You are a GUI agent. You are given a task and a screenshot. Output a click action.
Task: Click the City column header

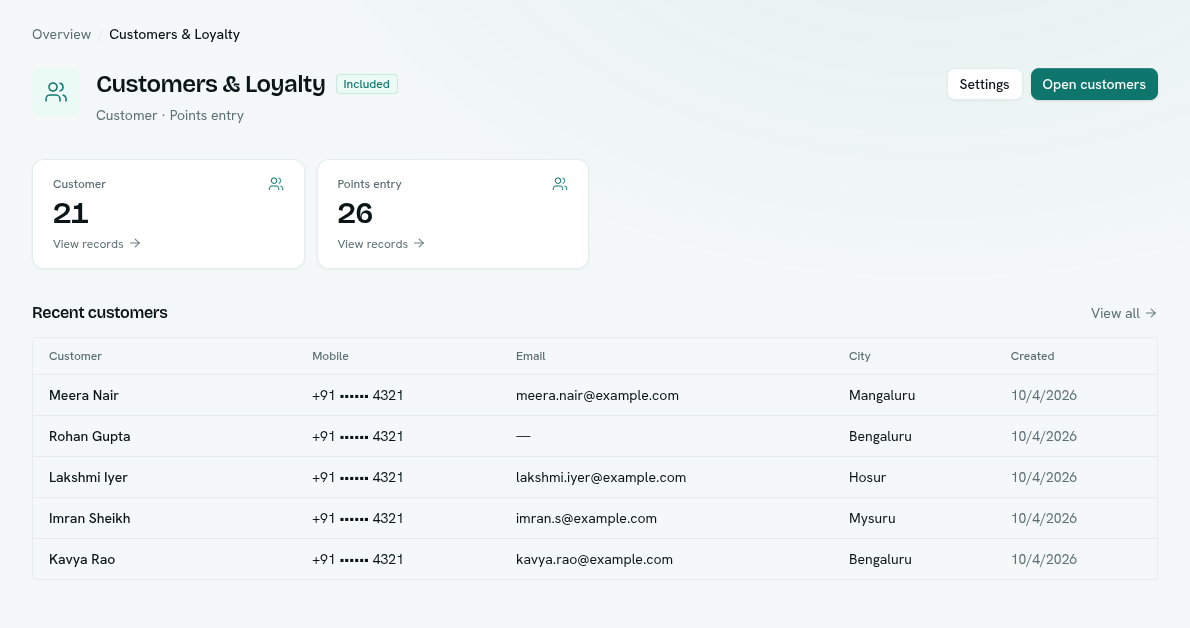tap(860, 356)
